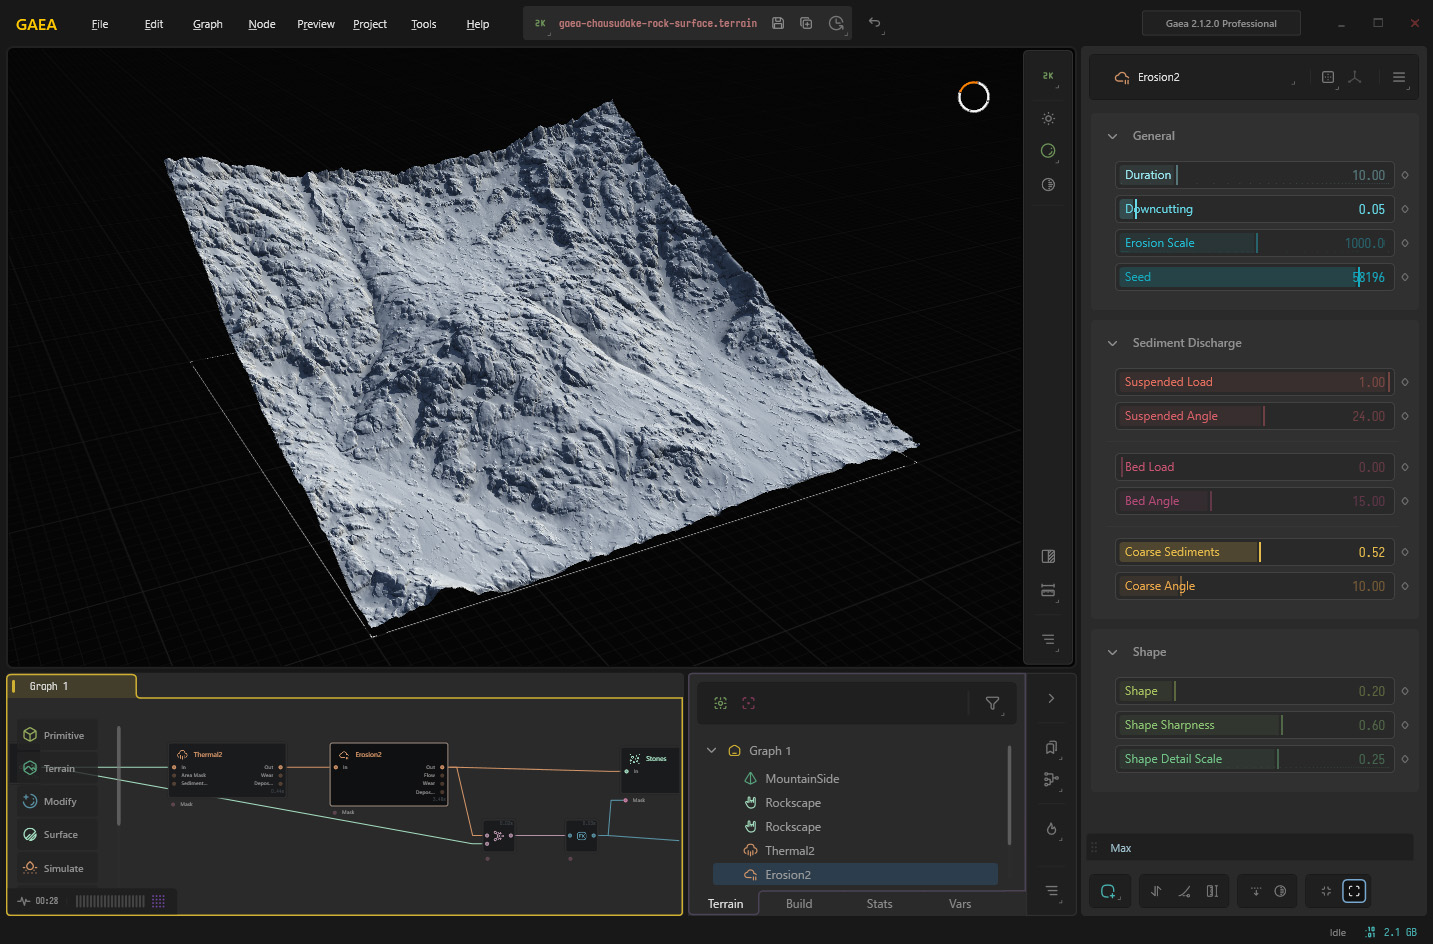The image size is (1433, 944).
Task: Enable the fullscreen brackets toggle
Action: click(x=1354, y=891)
